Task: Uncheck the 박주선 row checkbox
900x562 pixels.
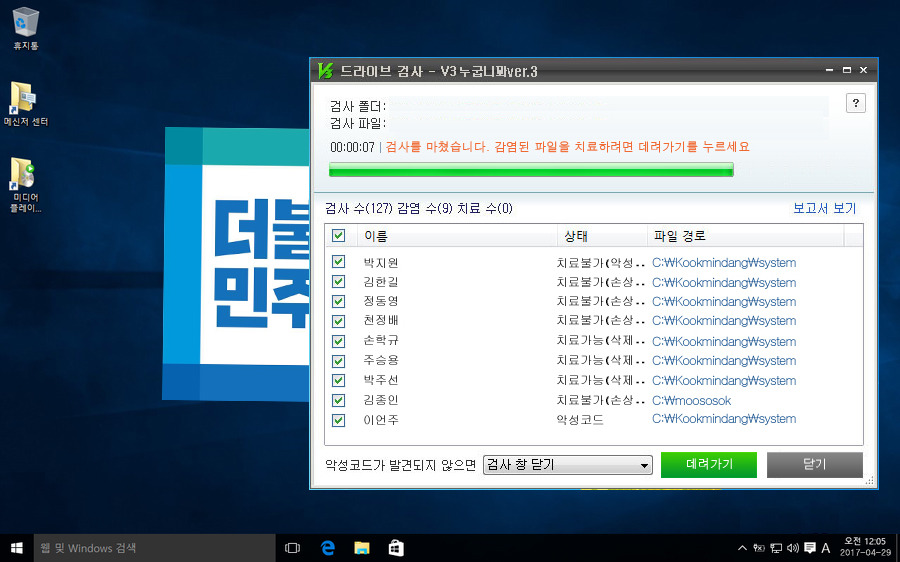Action: (339, 380)
